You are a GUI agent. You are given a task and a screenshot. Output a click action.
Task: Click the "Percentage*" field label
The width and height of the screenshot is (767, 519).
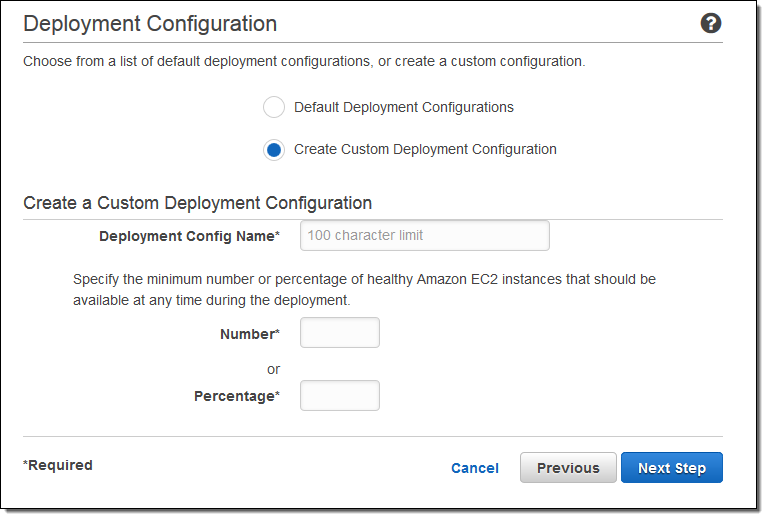[x=236, y=396]
